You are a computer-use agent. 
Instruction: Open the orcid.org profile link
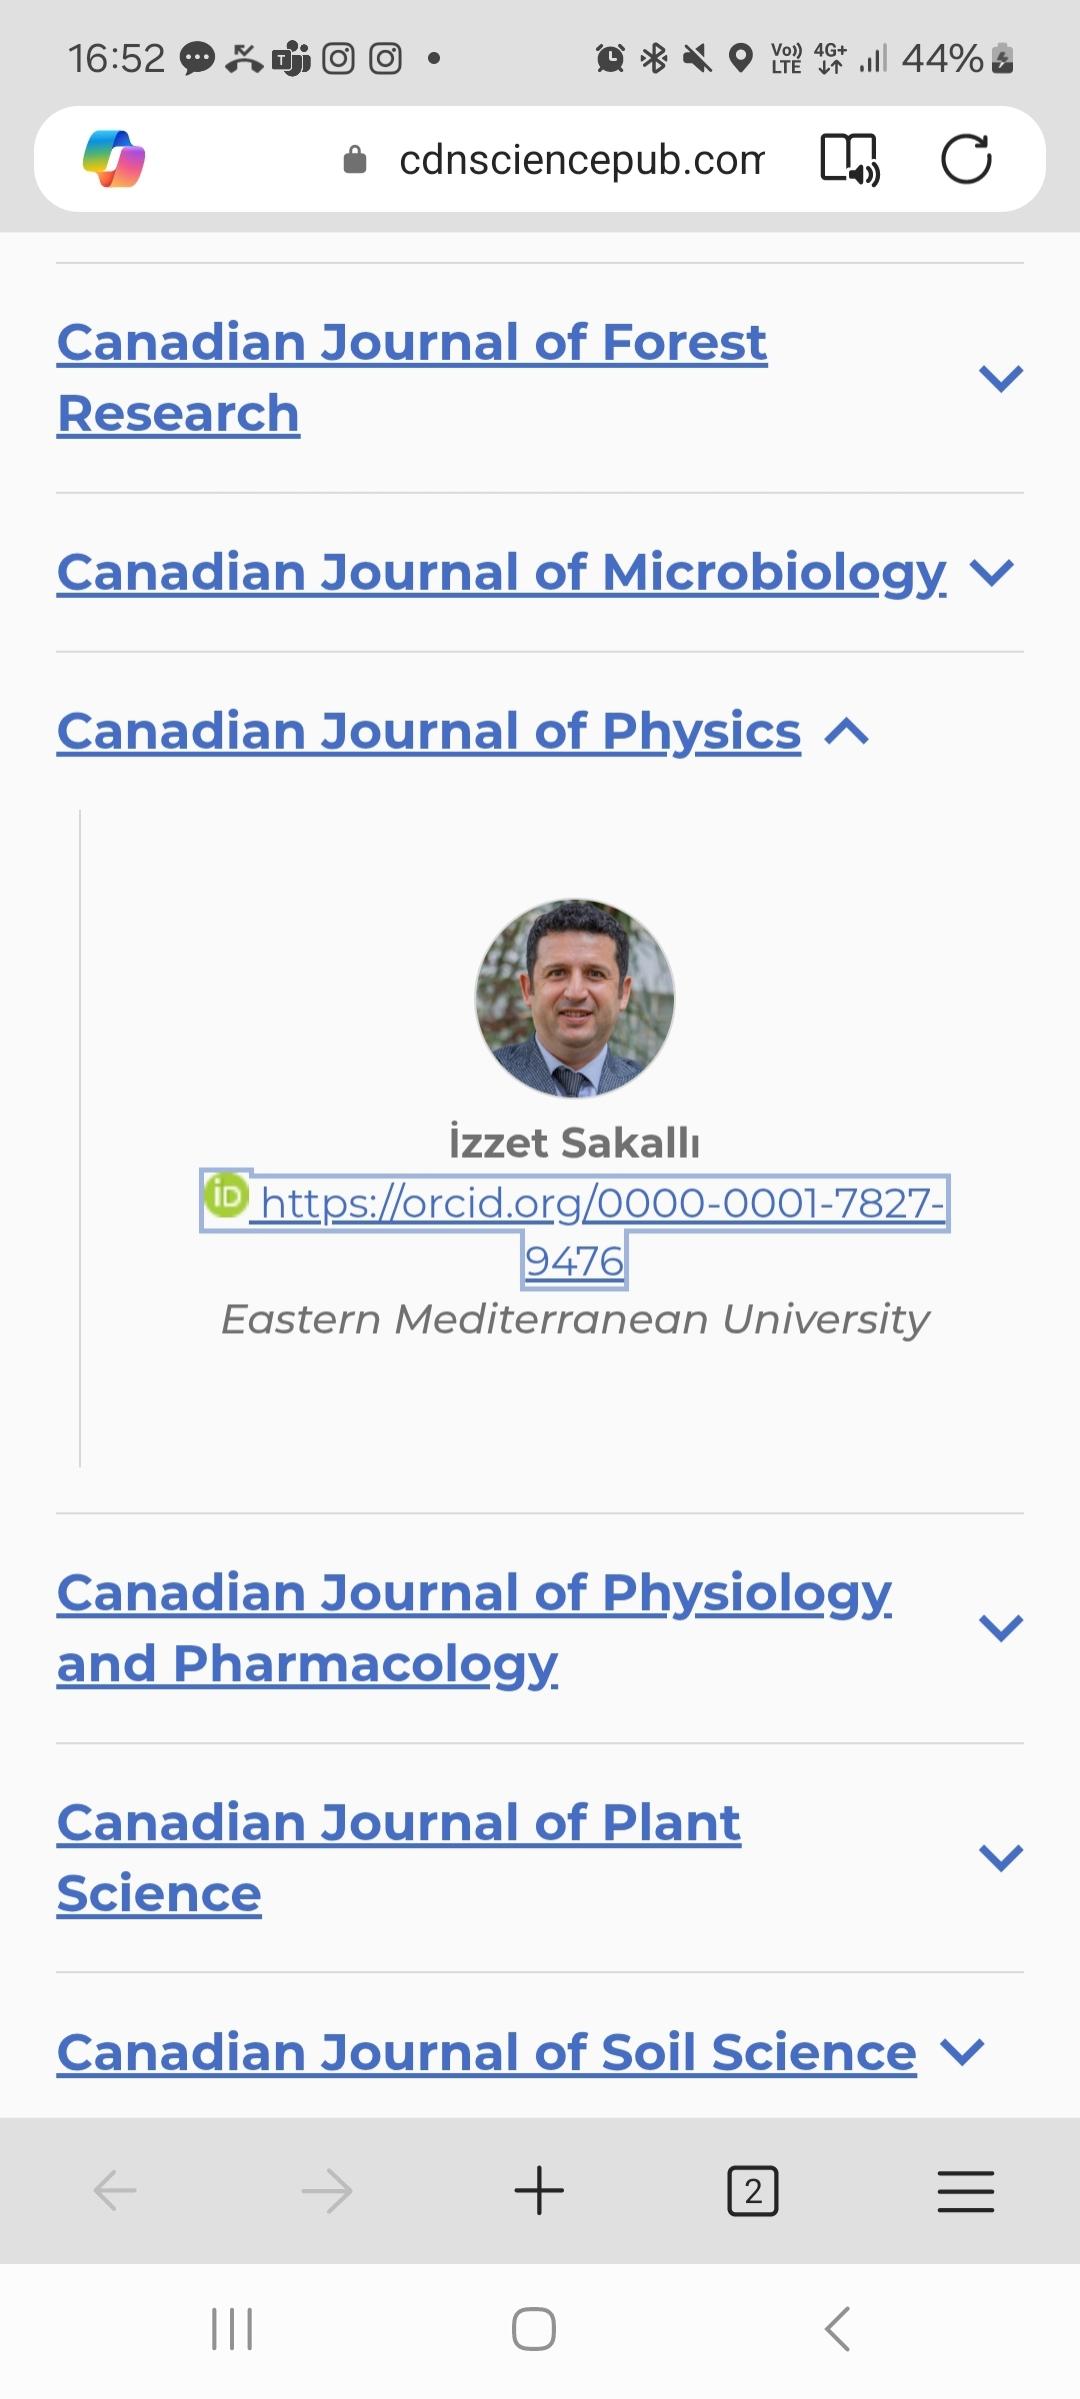pyautogui.click(x=600, y=1204)
